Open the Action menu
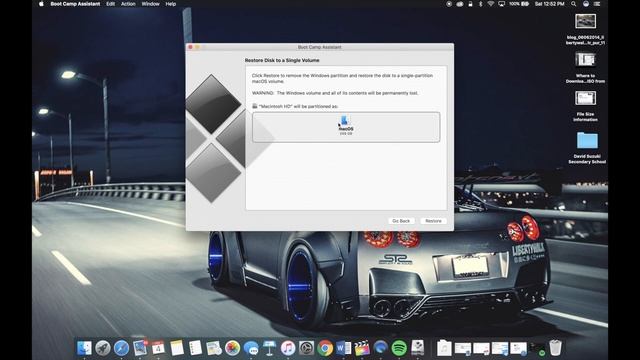This screenshot has width=640, height=360. pyautogui.click(x=128, y=4)
